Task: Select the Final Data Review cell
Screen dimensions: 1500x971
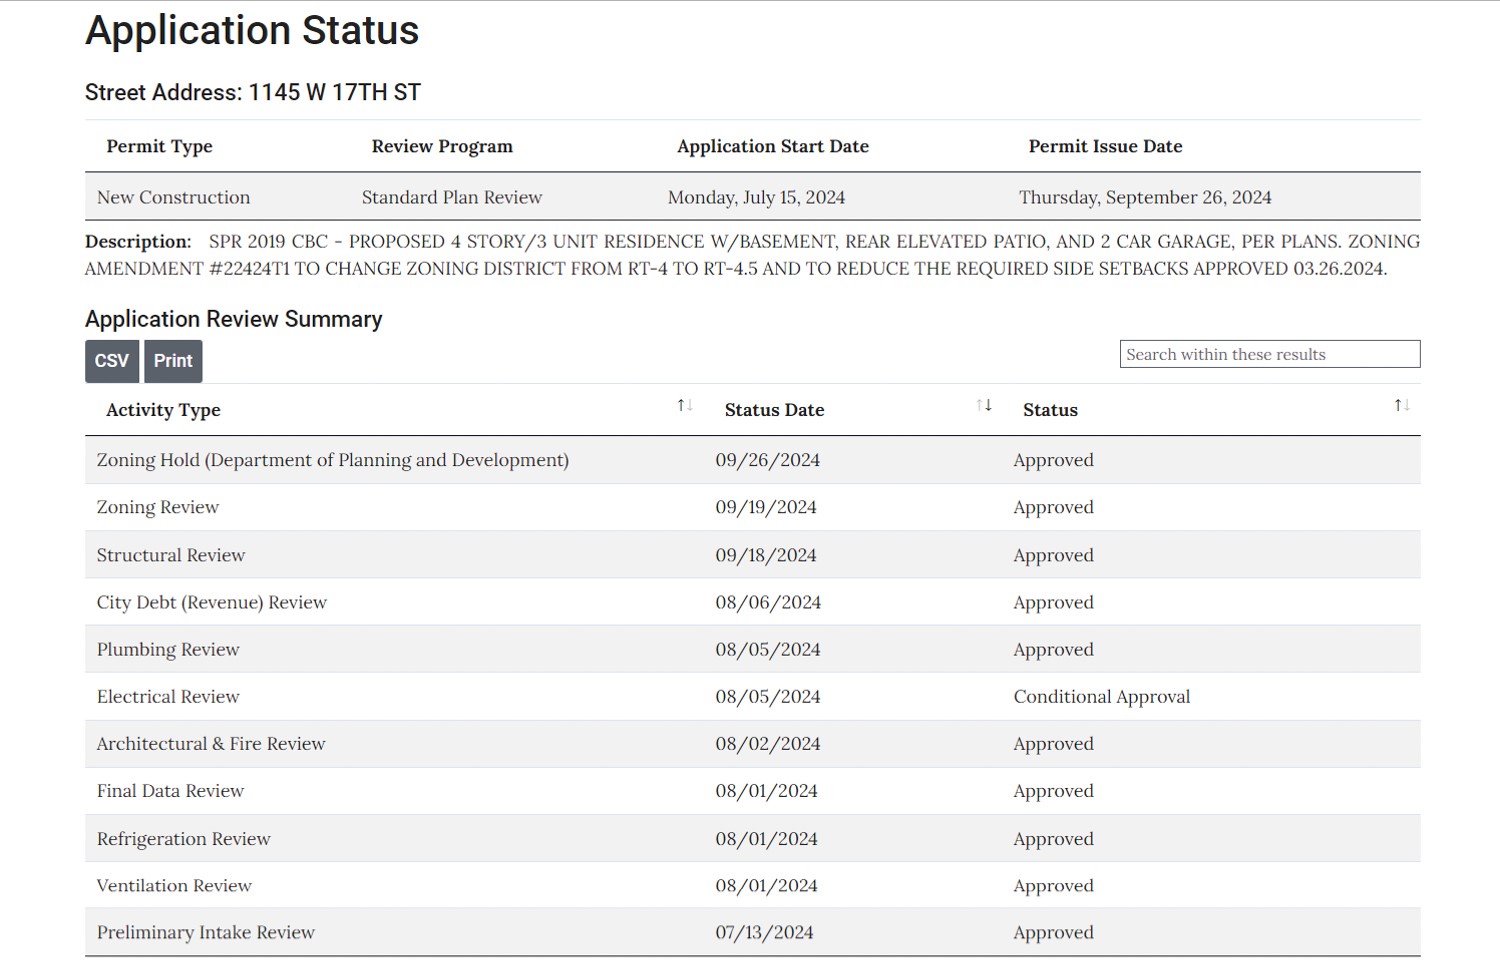Action: (170, 790)
